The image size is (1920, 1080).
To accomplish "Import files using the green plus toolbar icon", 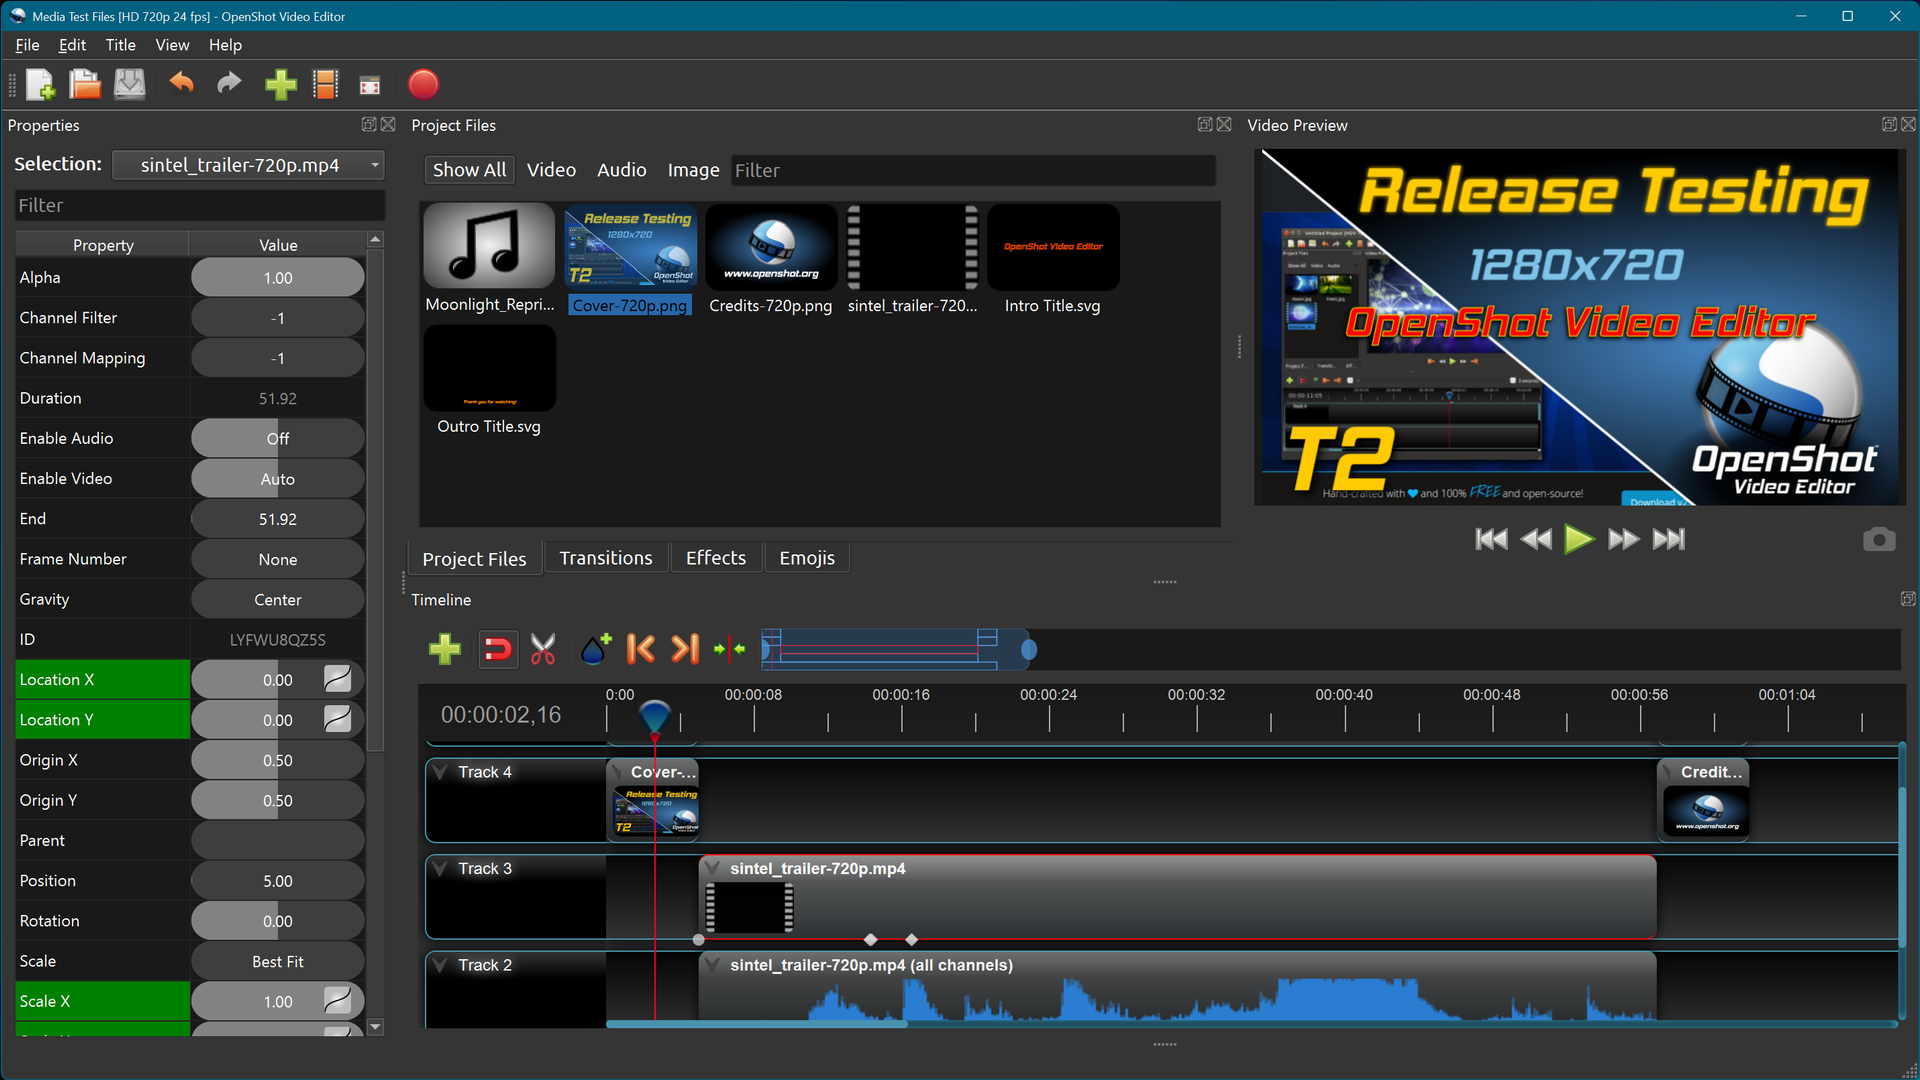I will pos(280,85).
